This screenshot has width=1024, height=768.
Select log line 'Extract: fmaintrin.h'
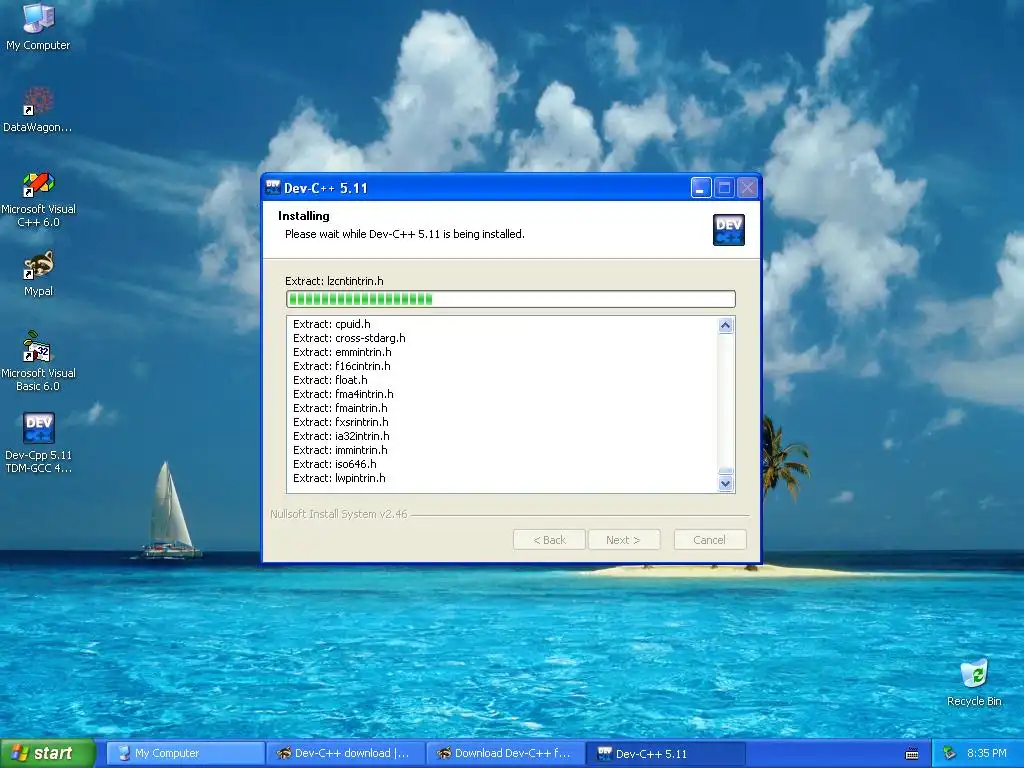click(340, 408)
